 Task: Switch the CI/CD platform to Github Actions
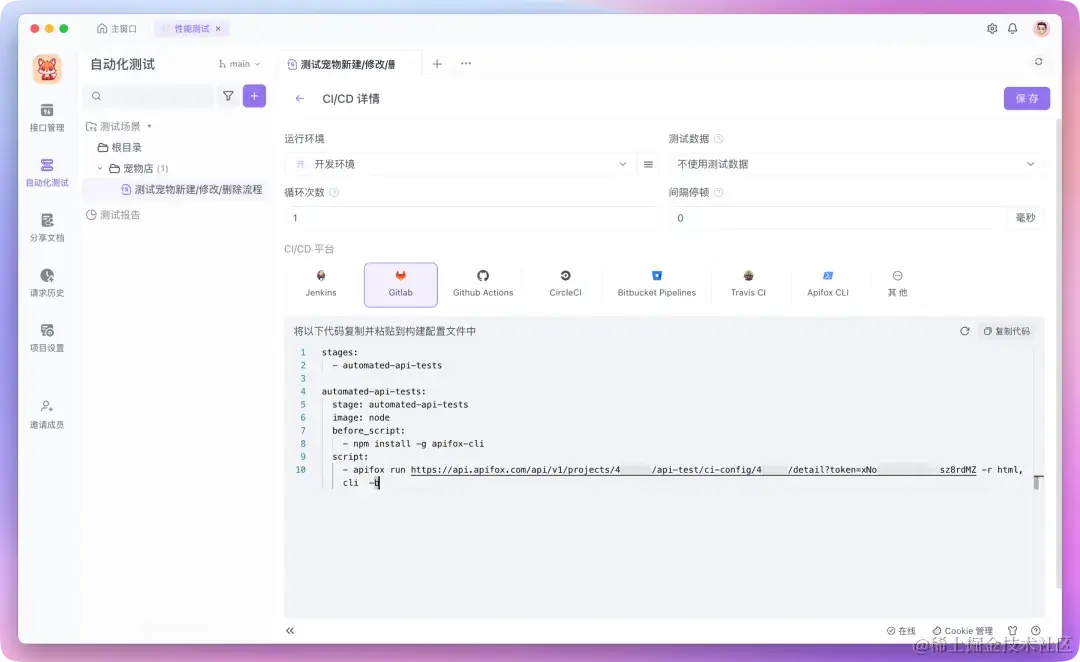click(483, 284)
